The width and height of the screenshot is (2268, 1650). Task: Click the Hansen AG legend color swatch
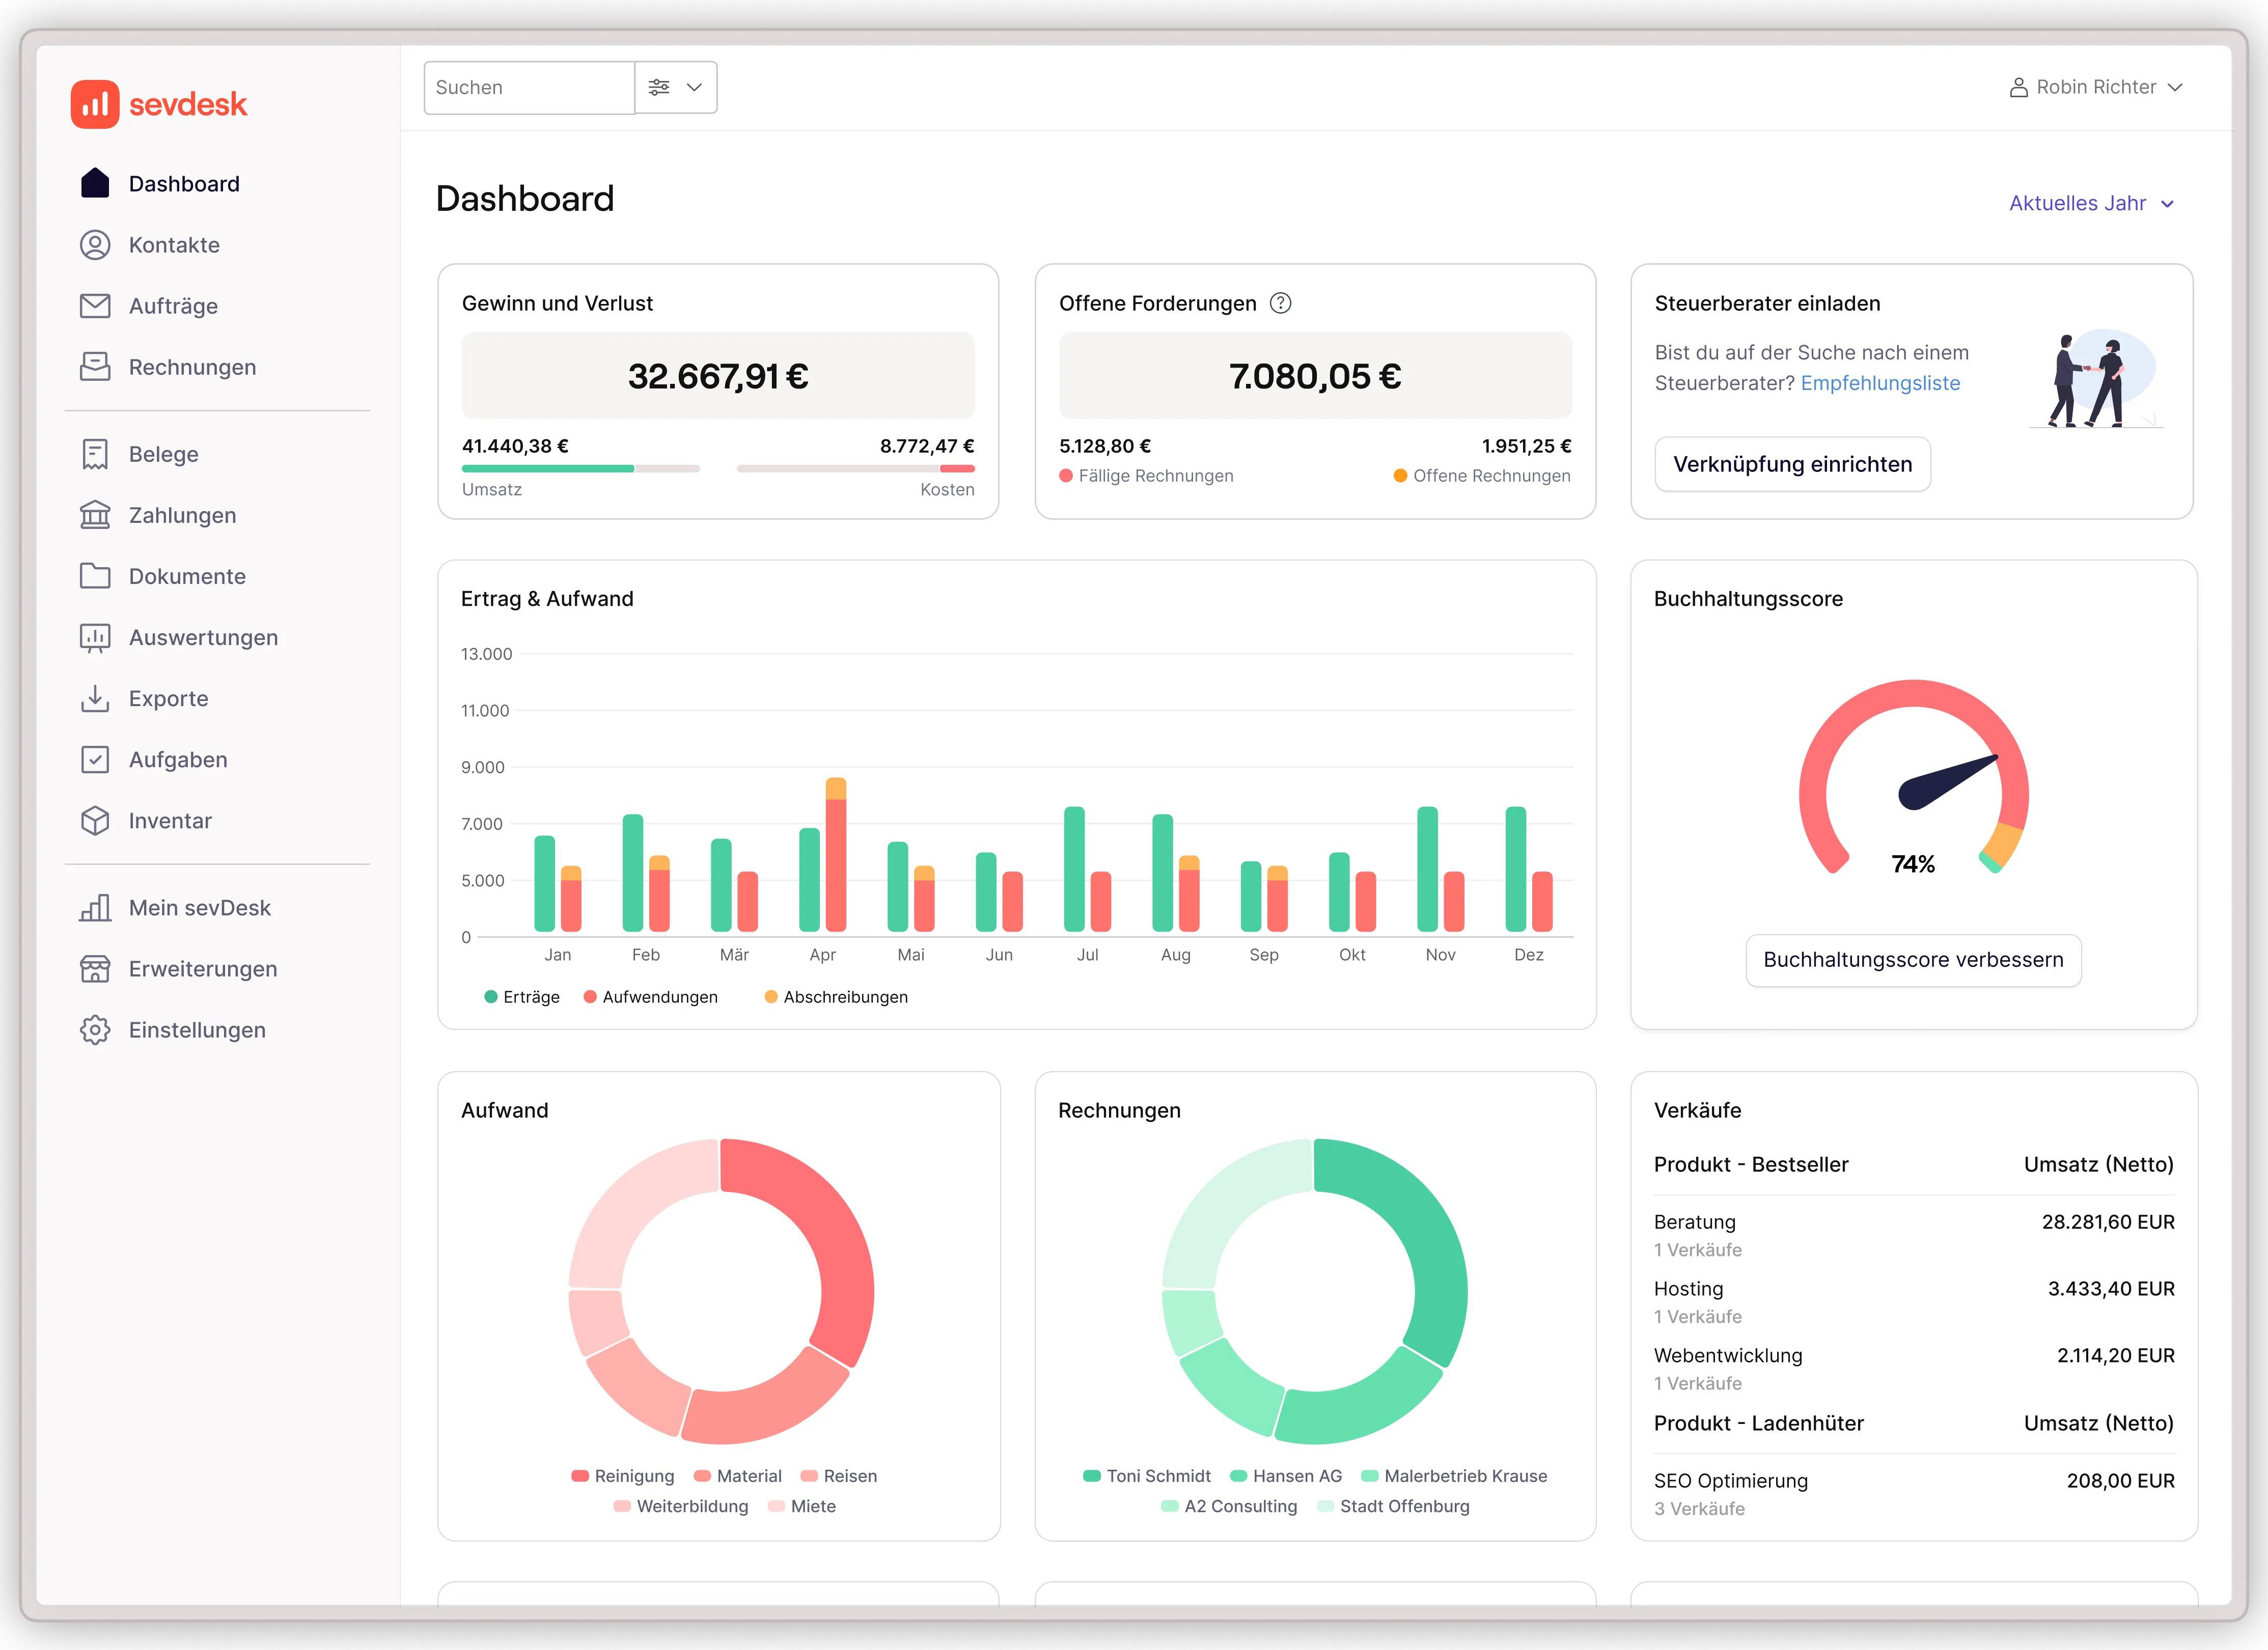pos(1238,1476)
